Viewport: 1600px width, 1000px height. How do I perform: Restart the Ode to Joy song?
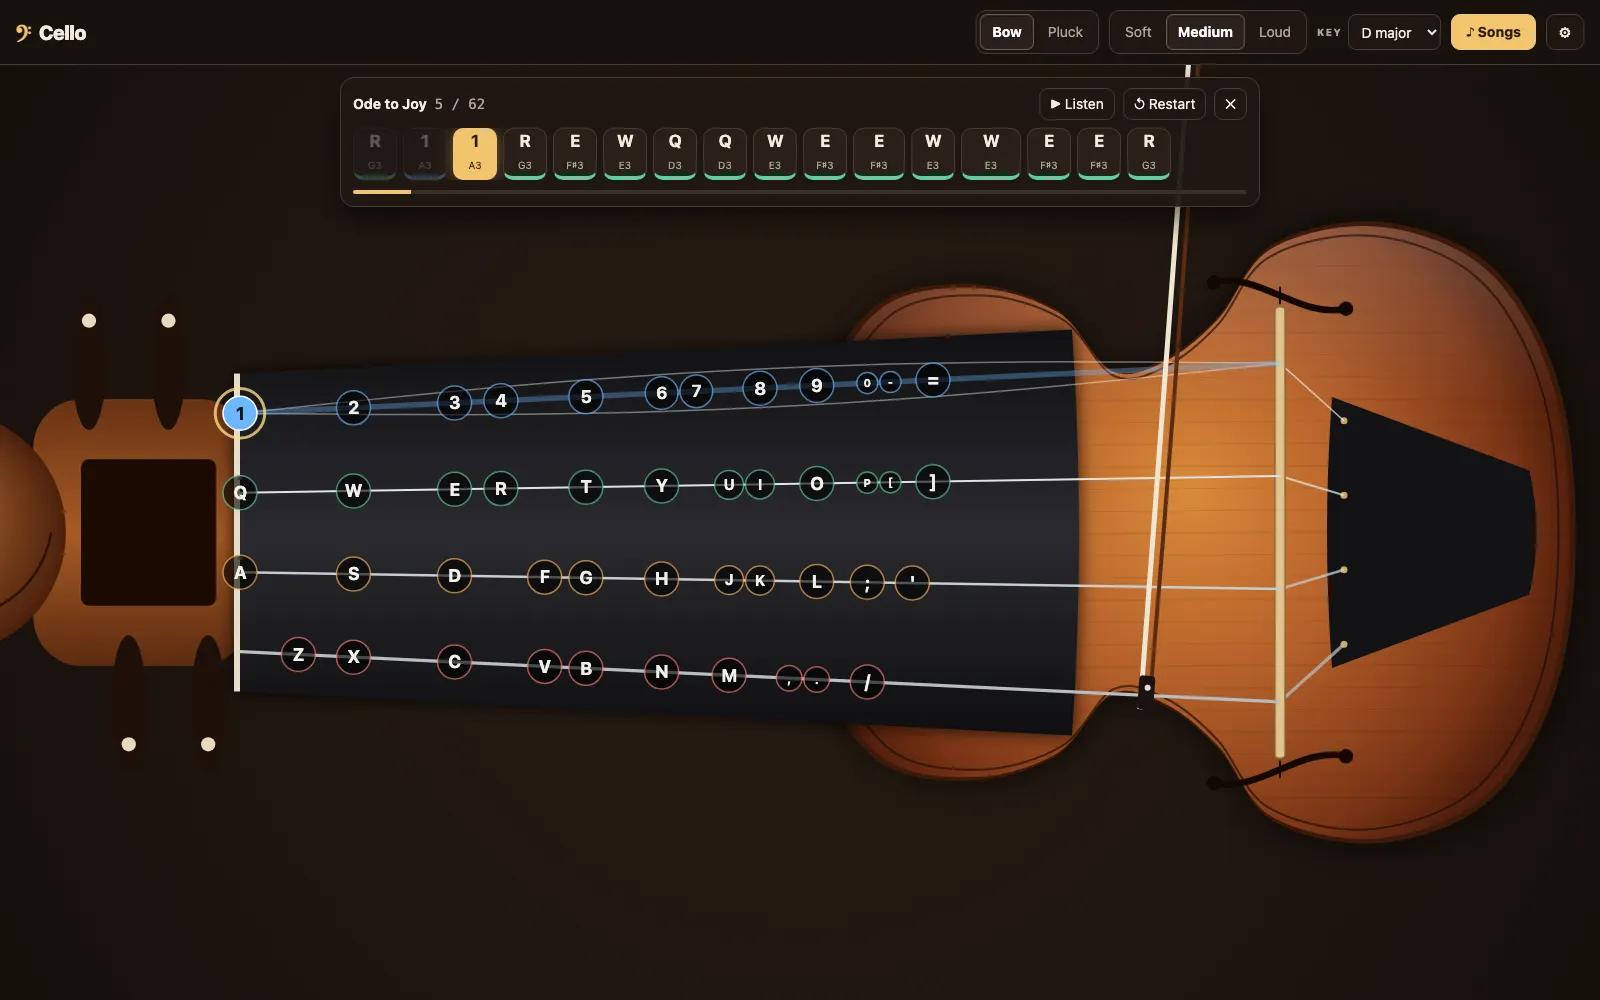1164,104
